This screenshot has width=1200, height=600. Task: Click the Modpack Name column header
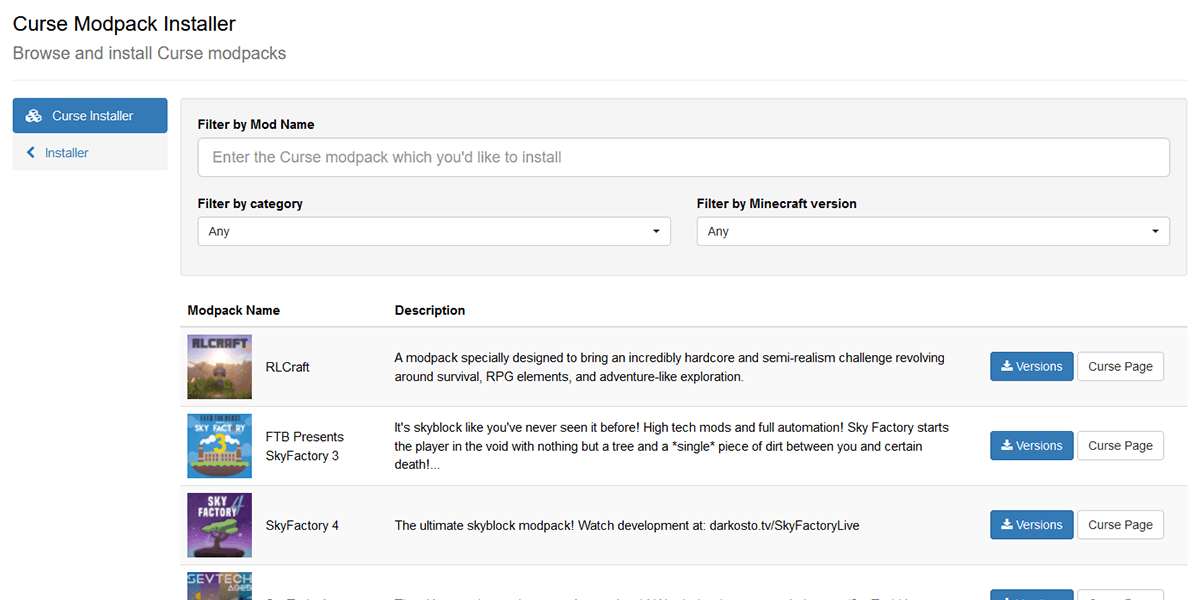[x=234, y=310]
